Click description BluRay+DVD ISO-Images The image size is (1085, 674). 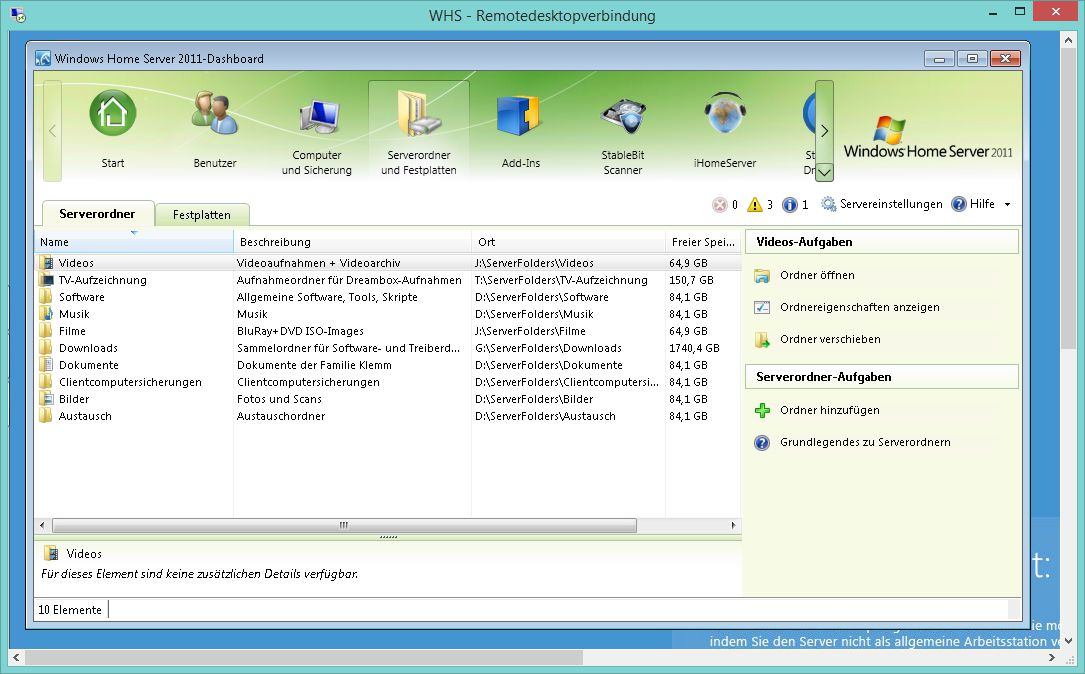300,331
